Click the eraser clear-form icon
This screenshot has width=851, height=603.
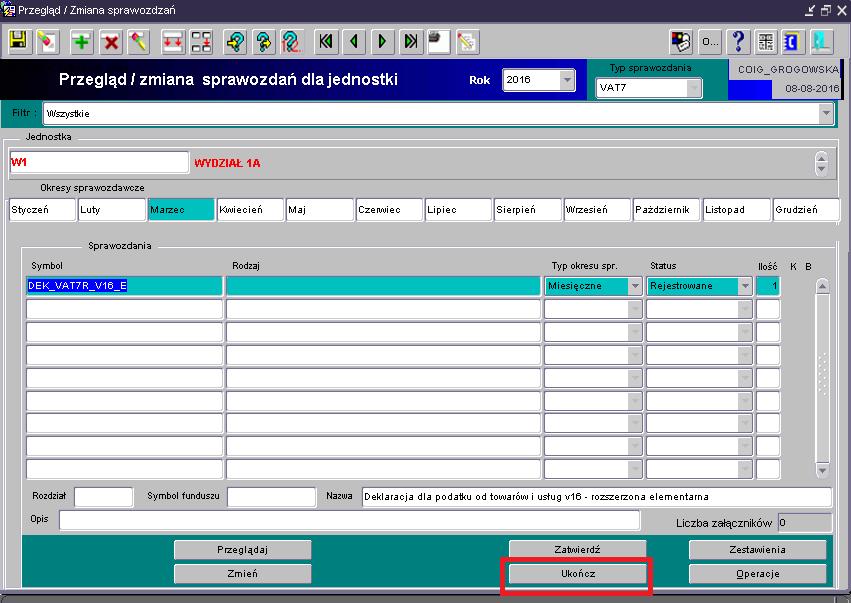pos(48,41)
